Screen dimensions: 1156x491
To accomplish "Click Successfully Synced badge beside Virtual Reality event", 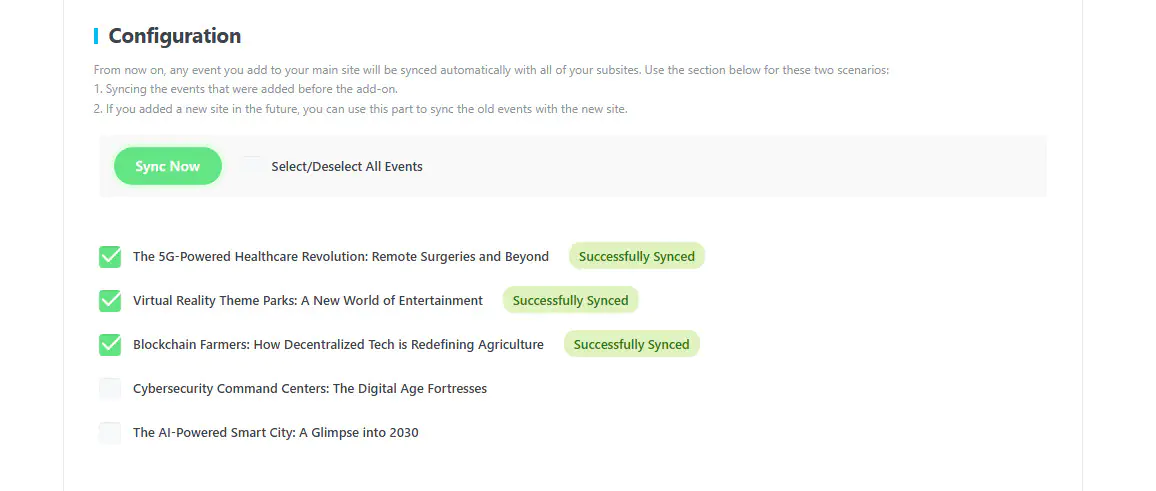I will pos(570,301).
